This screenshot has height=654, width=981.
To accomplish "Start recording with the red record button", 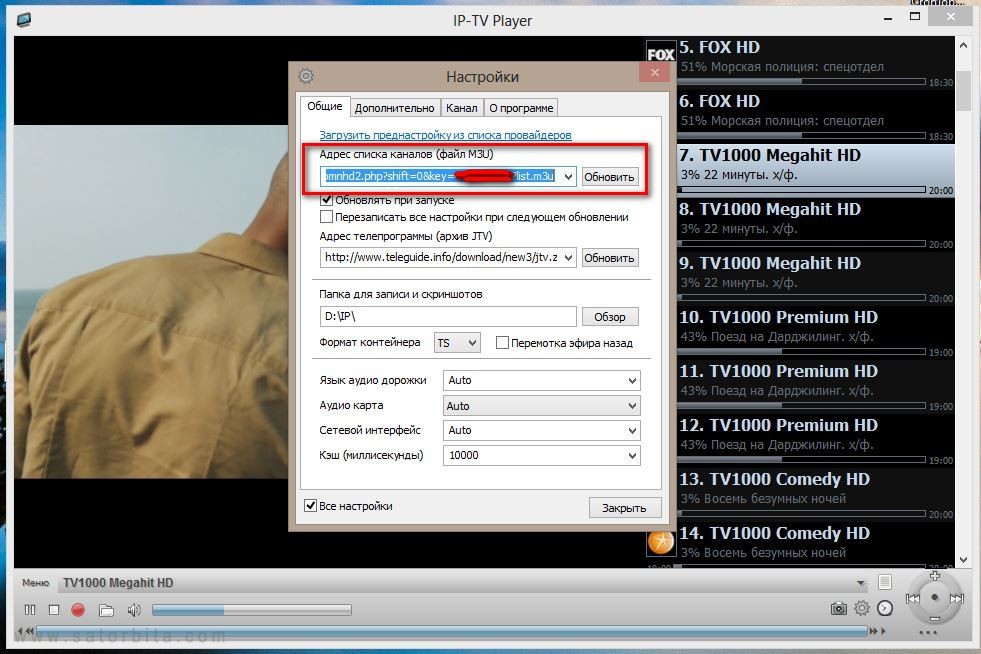I will point(78,610).
